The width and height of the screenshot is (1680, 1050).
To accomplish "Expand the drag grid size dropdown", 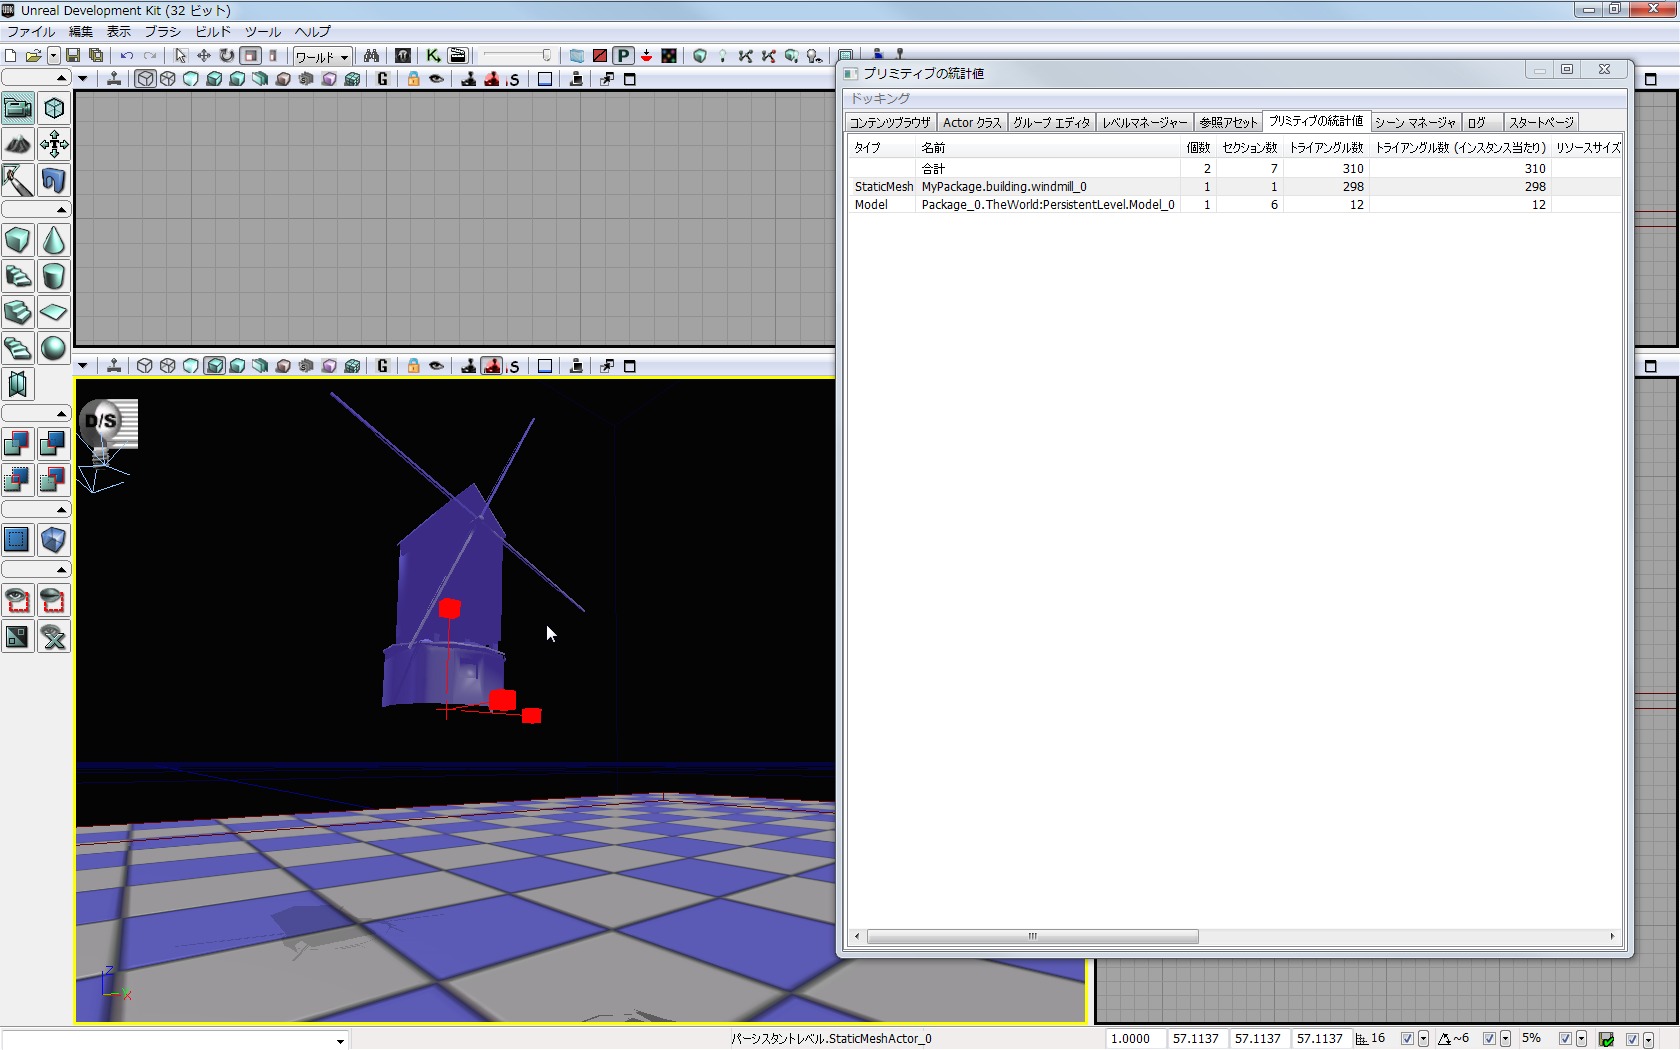I will tap(1423, 1039).
